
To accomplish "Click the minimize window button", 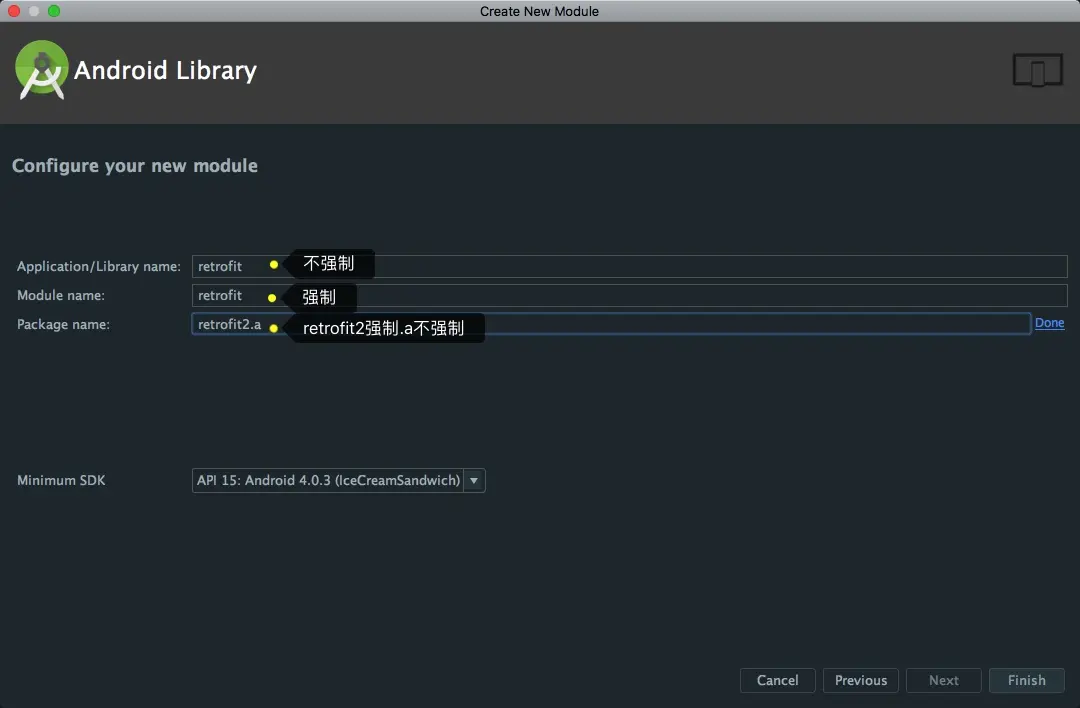I will point(34,11).
